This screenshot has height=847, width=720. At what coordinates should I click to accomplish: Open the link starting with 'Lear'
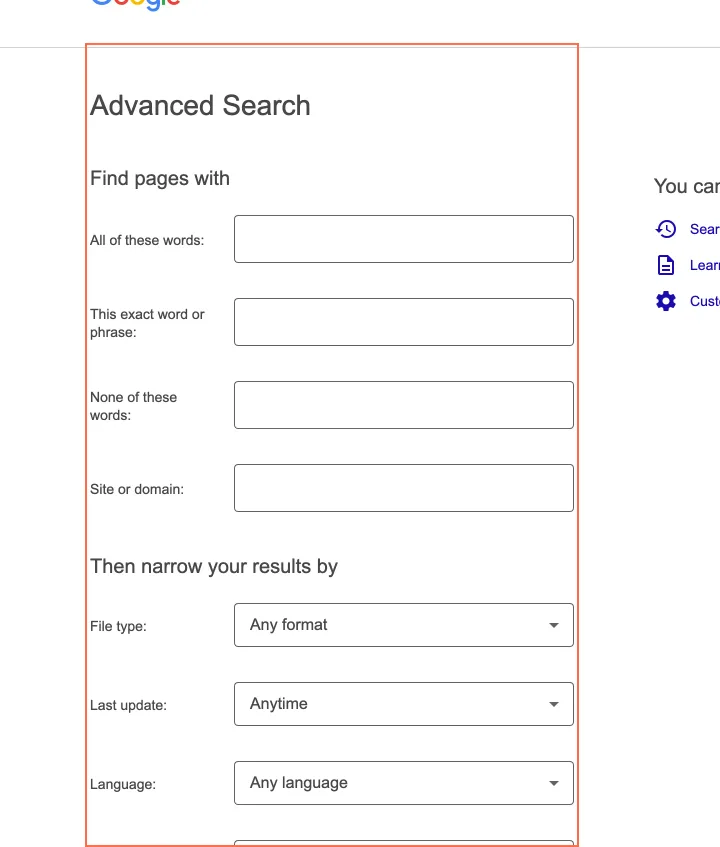[x=705, y=265]
